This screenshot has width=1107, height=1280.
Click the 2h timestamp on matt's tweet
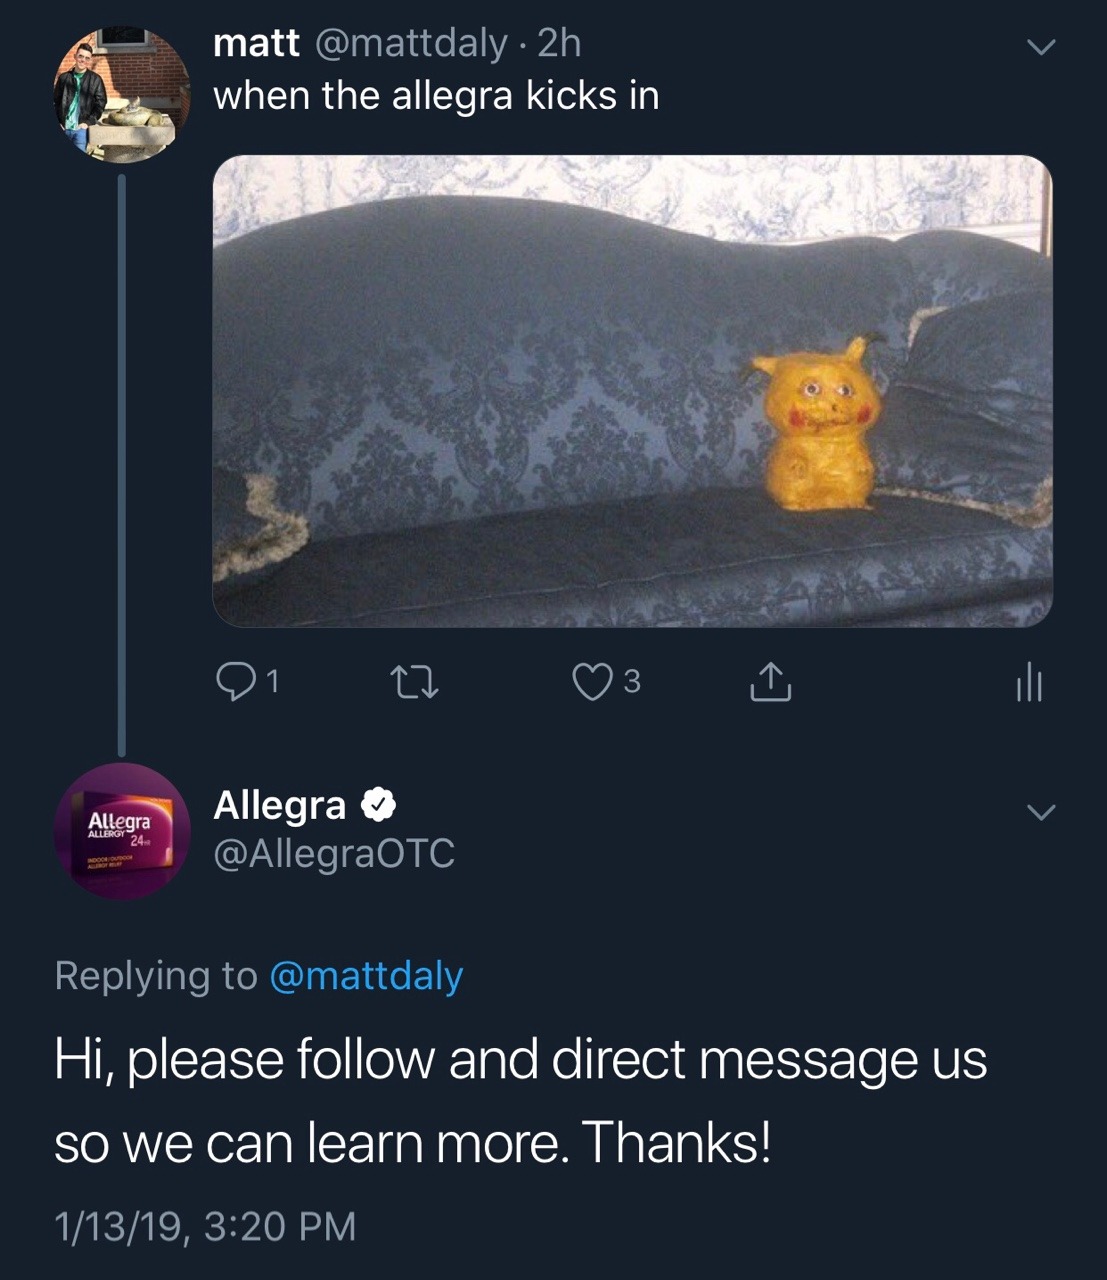[559, 43]
